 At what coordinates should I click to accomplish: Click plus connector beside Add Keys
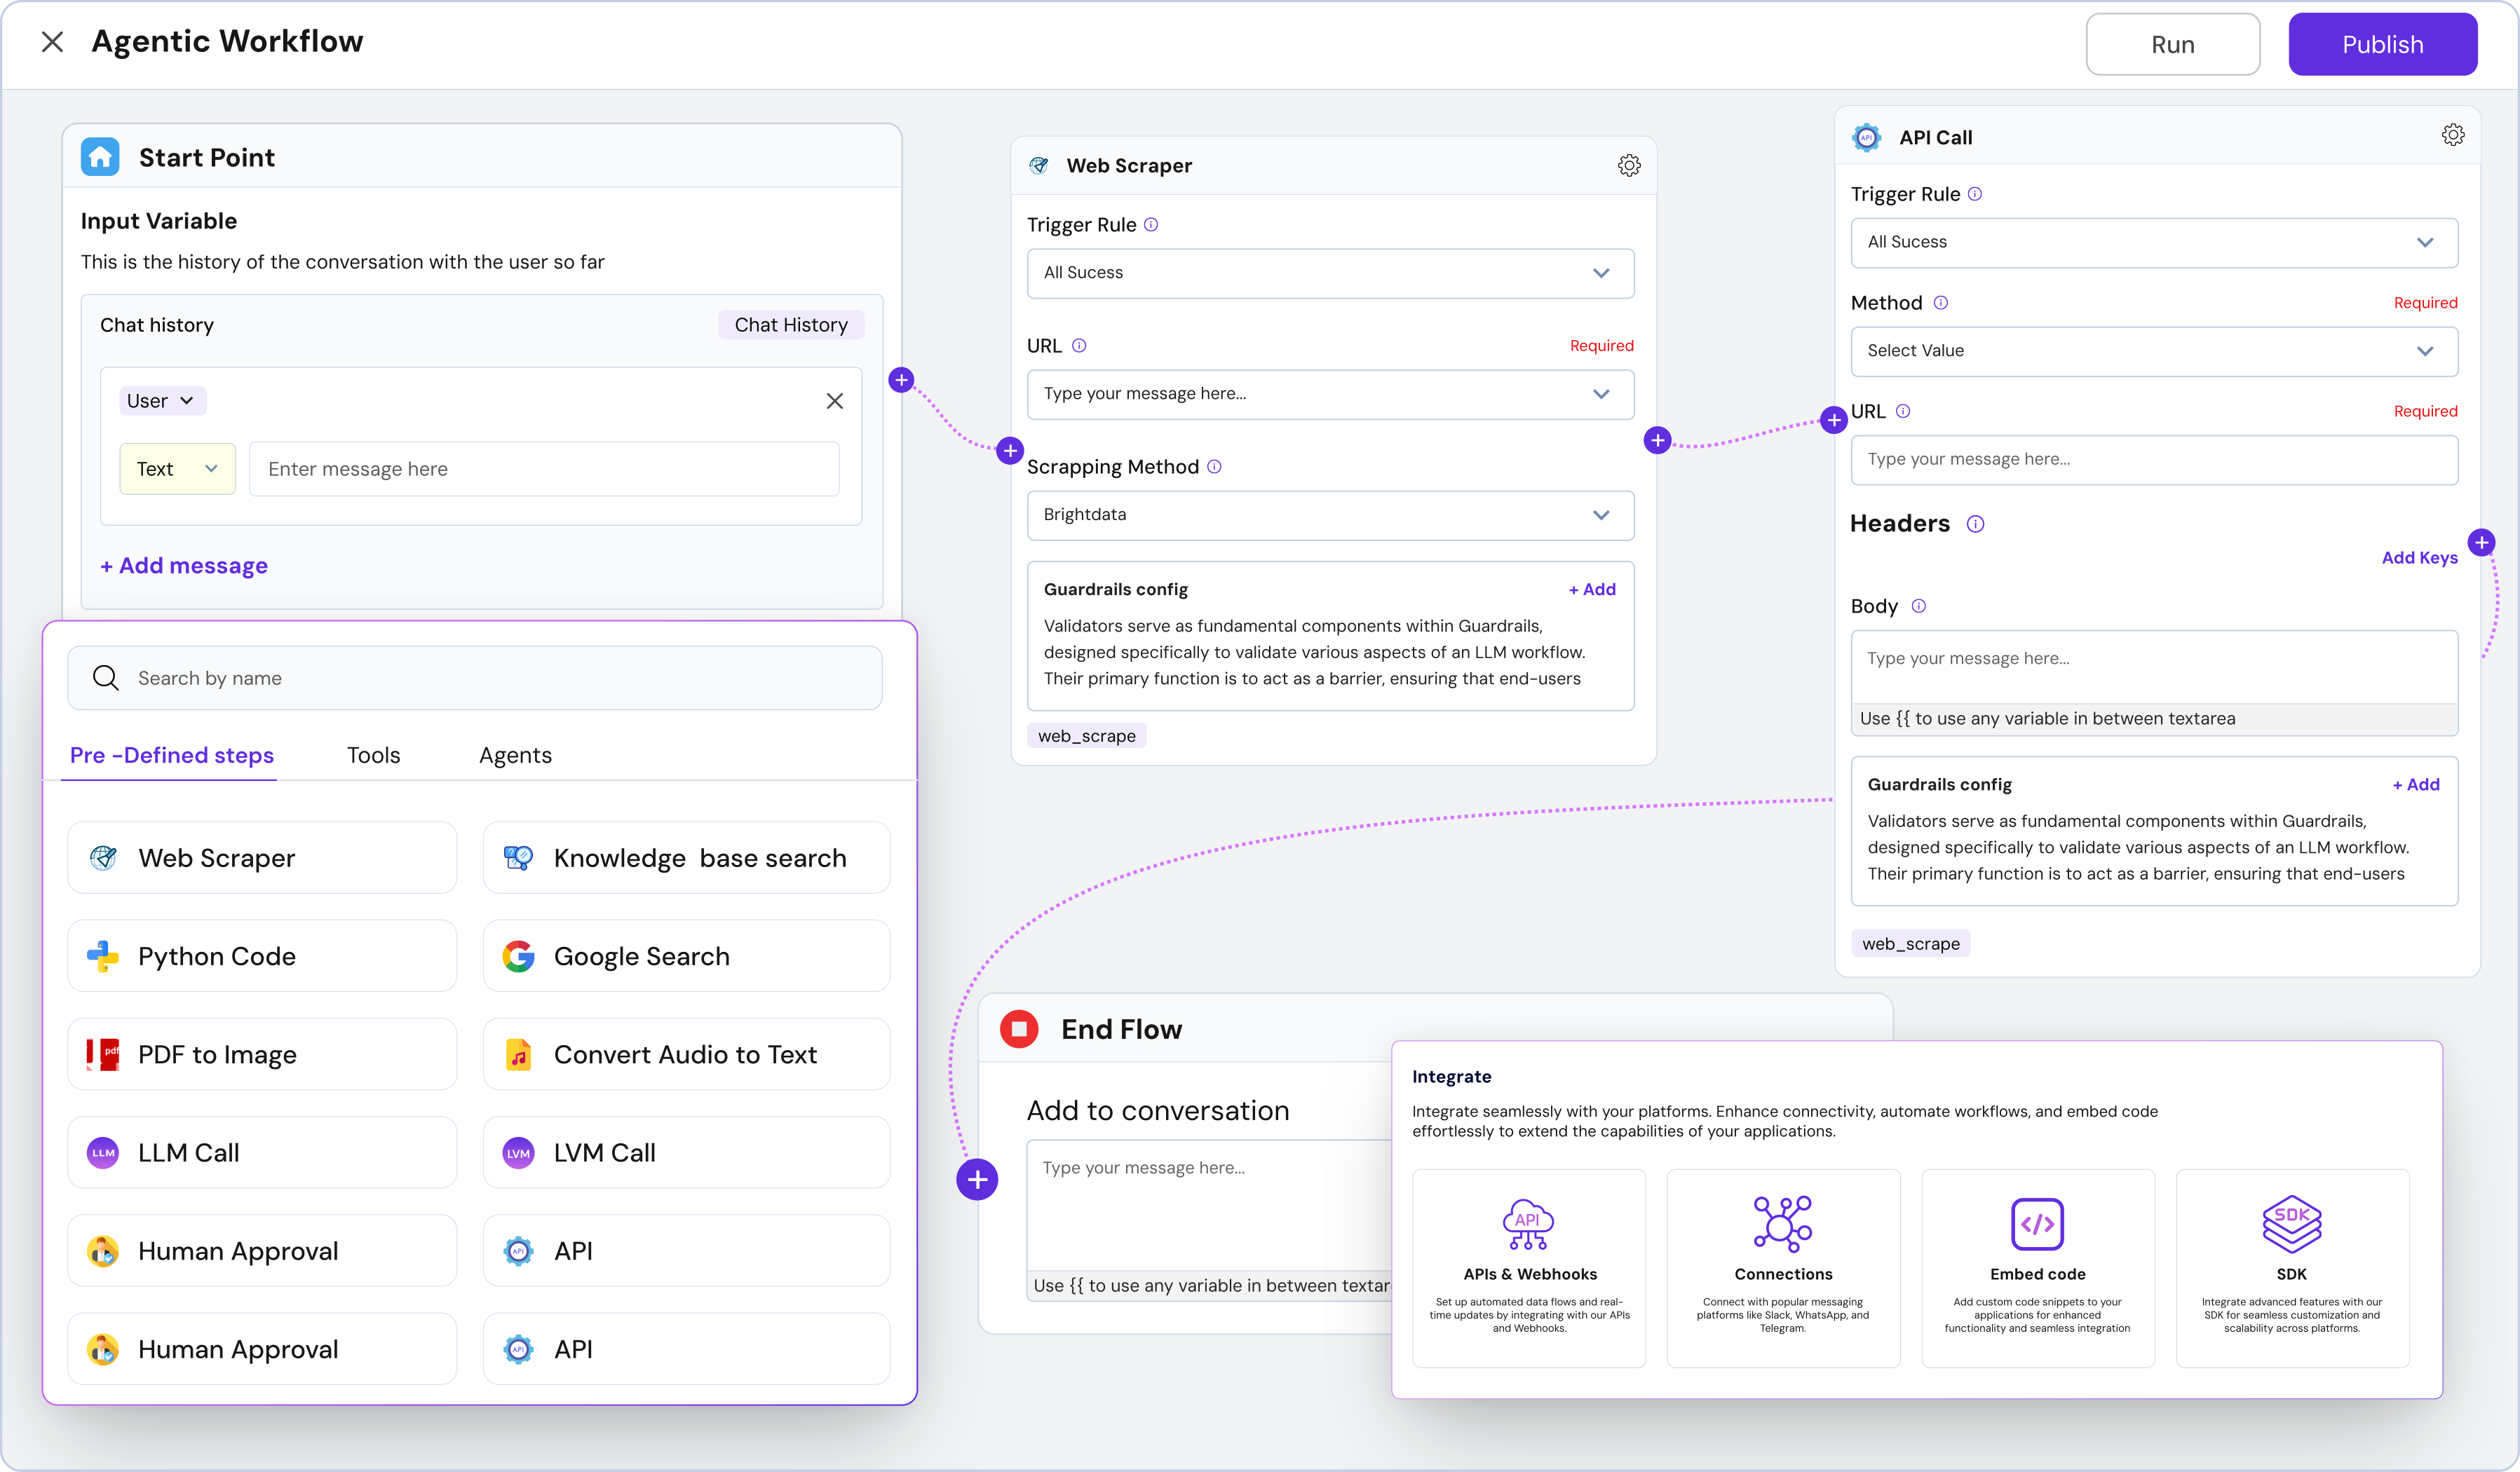pyautogui.click(x=2481, y=543)
